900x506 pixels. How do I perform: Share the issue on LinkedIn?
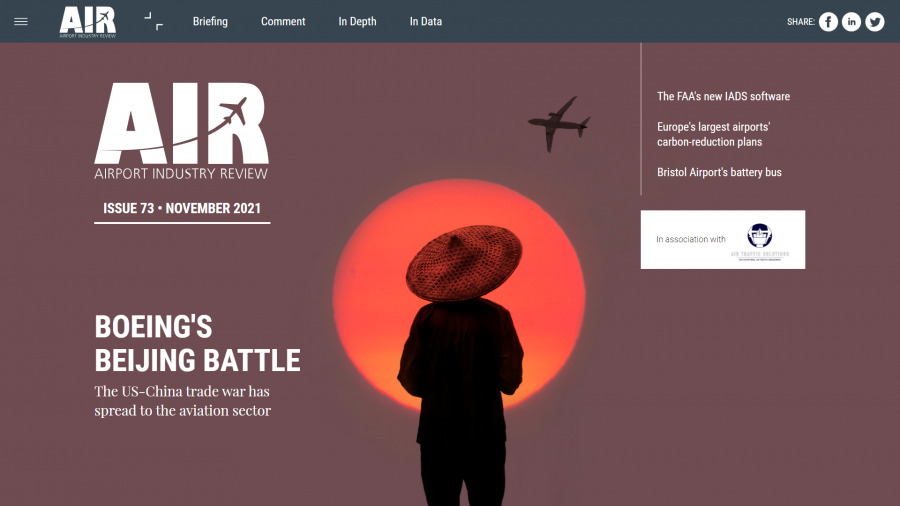[851, 22]
